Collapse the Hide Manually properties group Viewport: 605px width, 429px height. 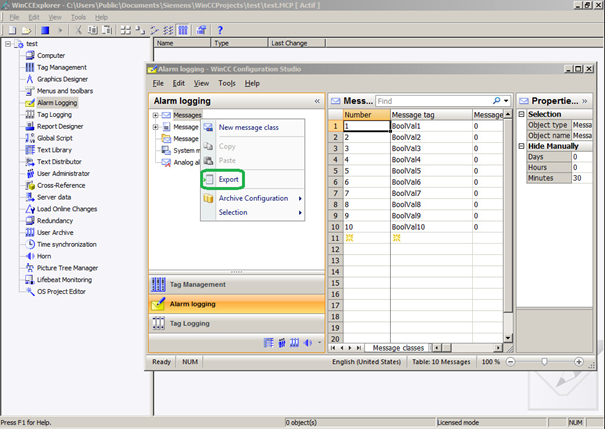(521, 146)
